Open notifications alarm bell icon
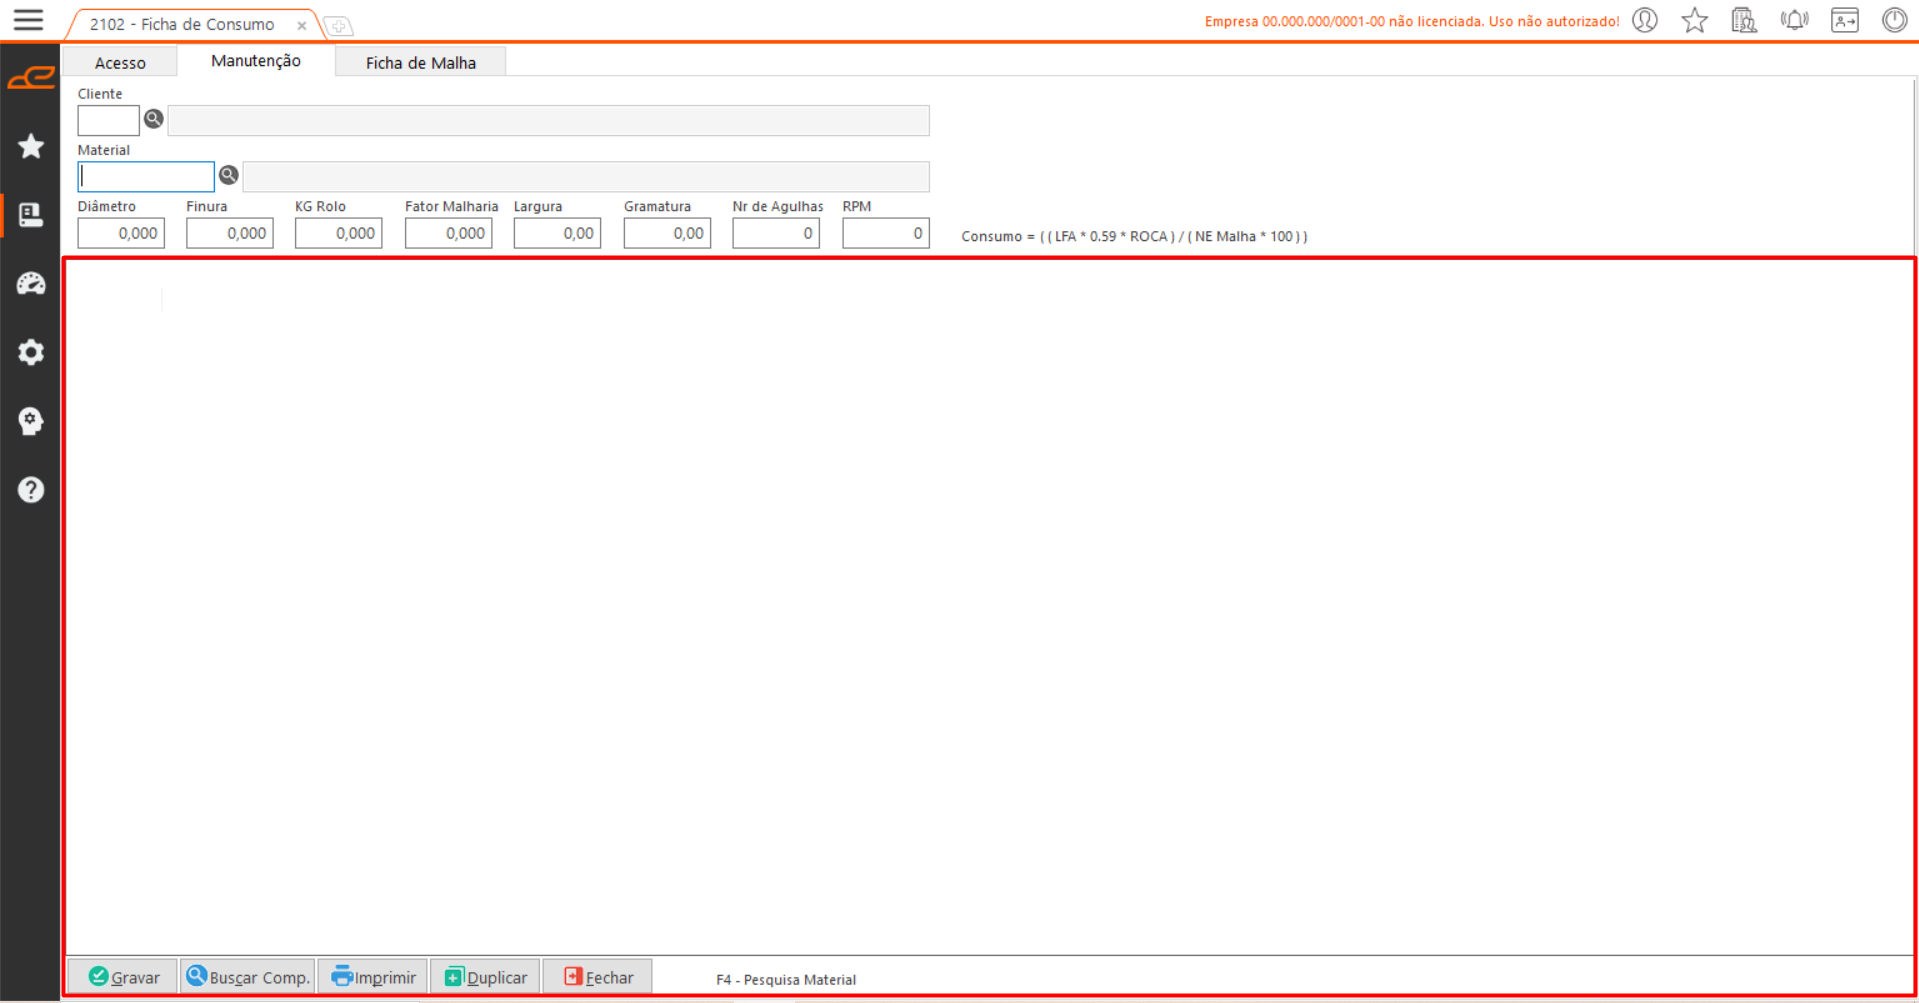Image resolution: width=1919 pixels, height=1003 pixels. tap(1794, 20)
